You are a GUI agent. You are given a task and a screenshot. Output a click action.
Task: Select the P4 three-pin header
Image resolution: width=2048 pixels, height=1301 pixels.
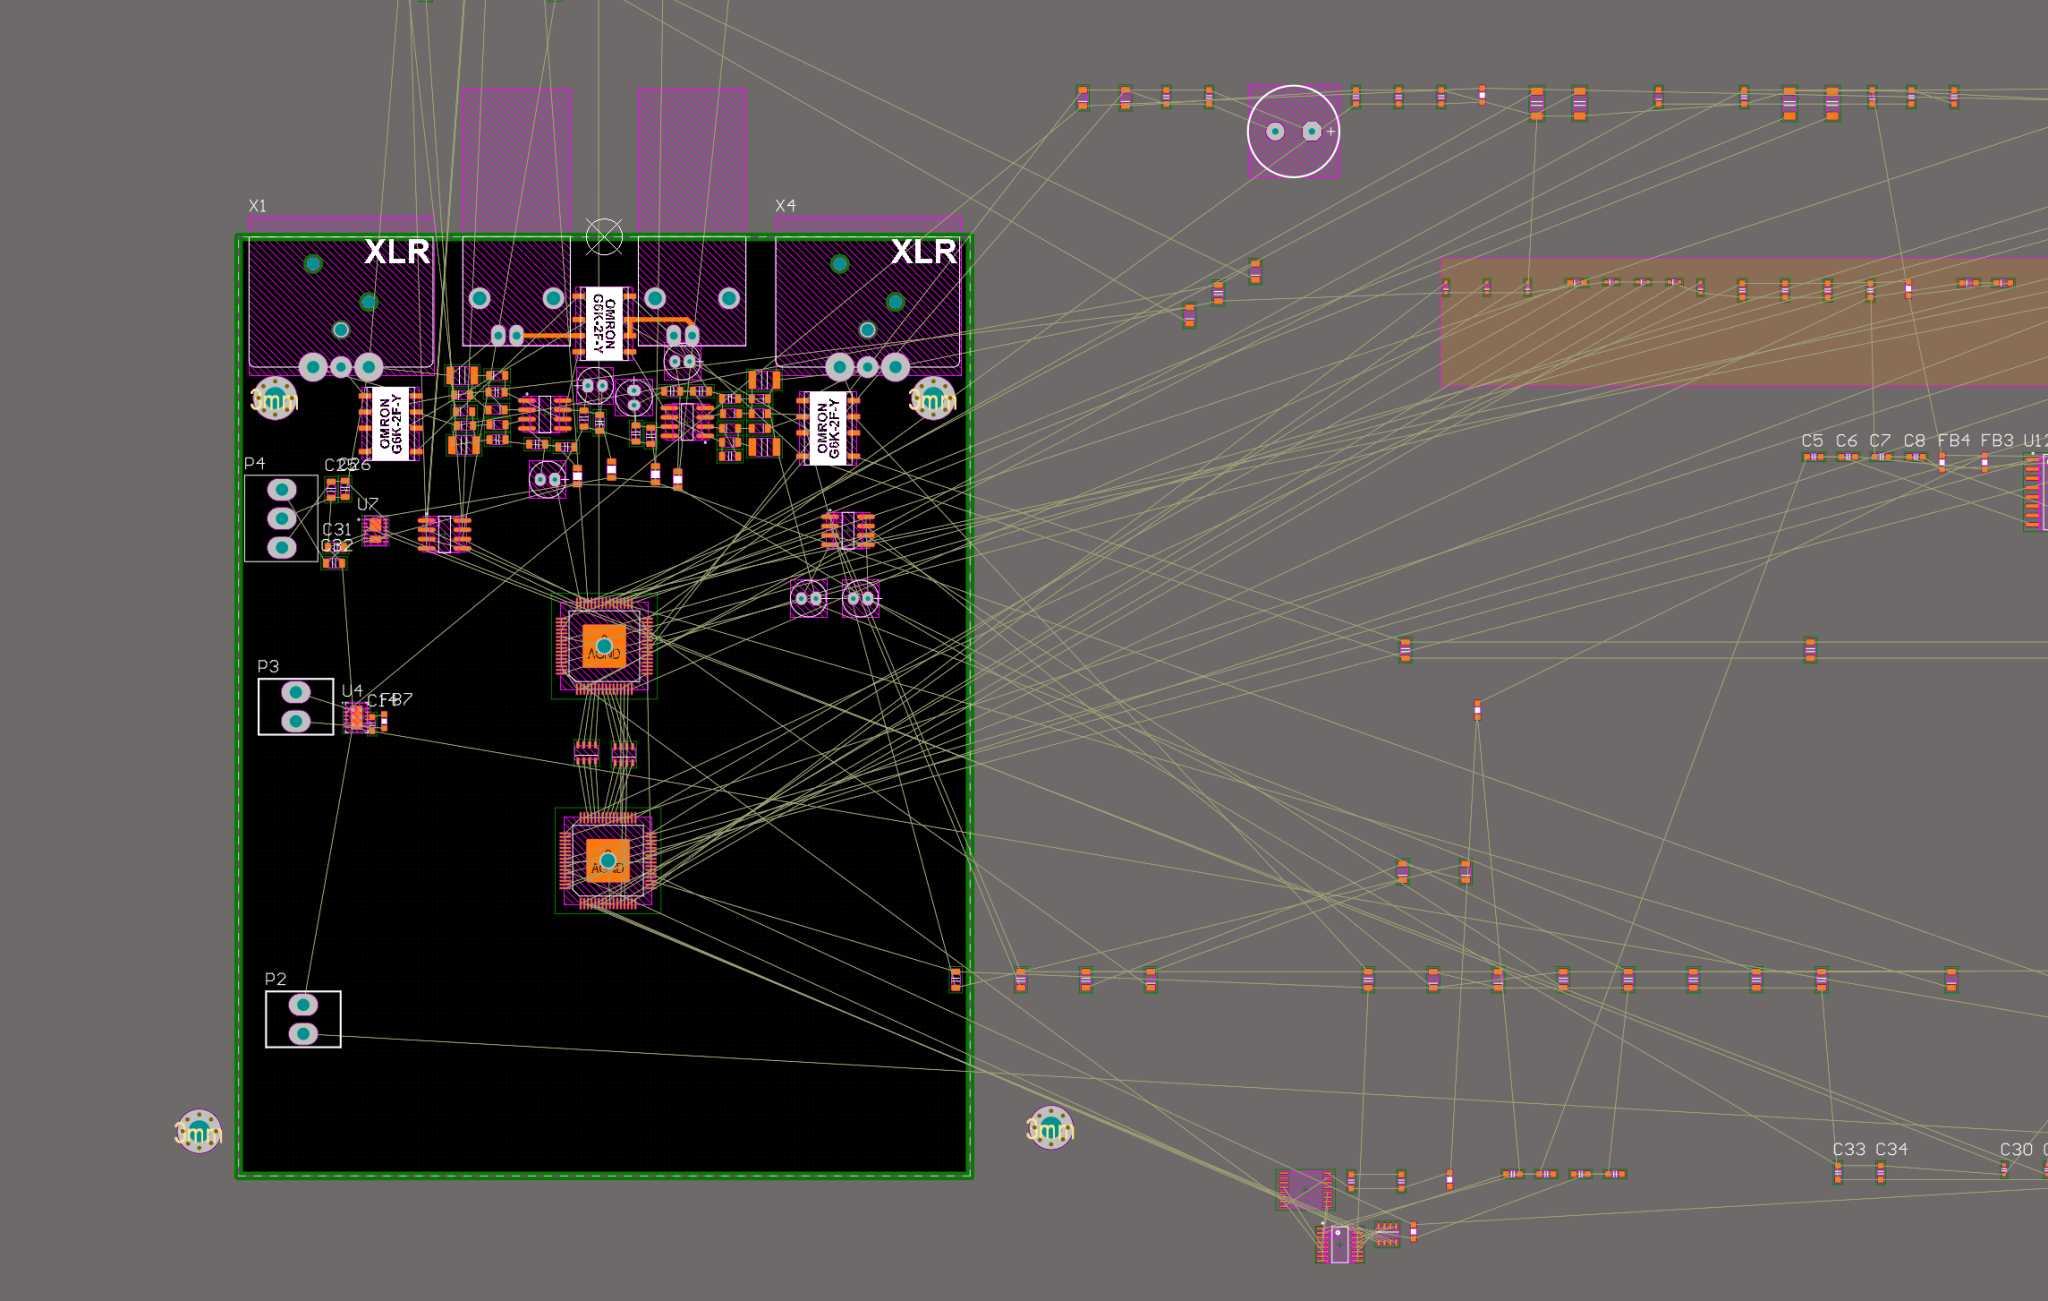(x=281, y=519)
